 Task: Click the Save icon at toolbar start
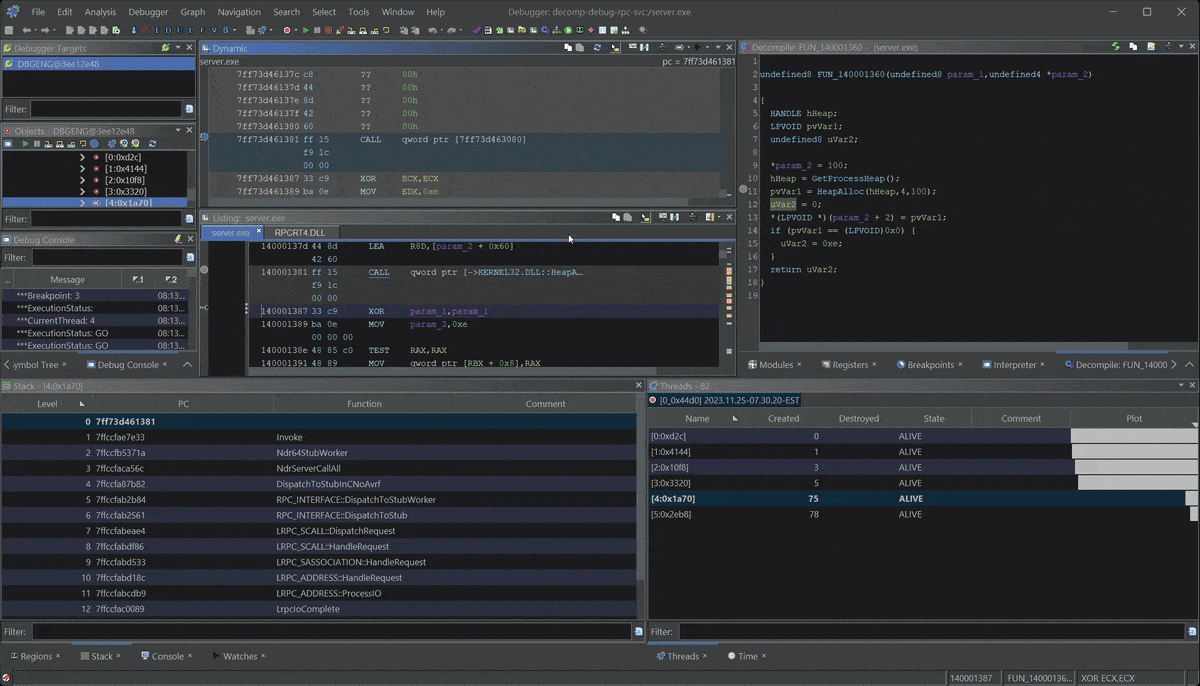[8, 30]
